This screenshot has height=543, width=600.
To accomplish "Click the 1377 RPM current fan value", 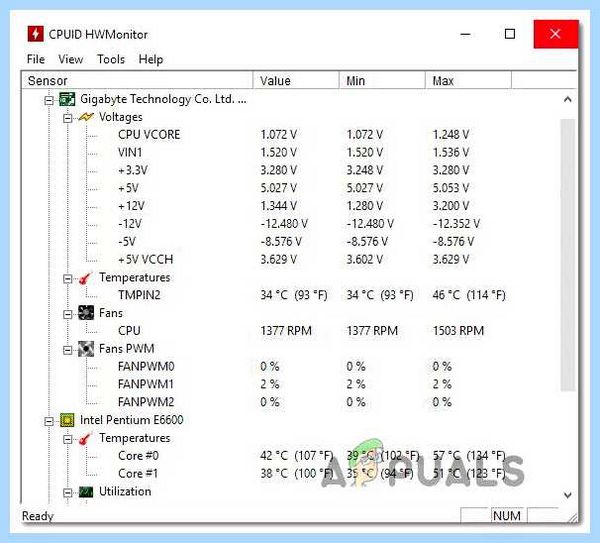I will [286, 331].
